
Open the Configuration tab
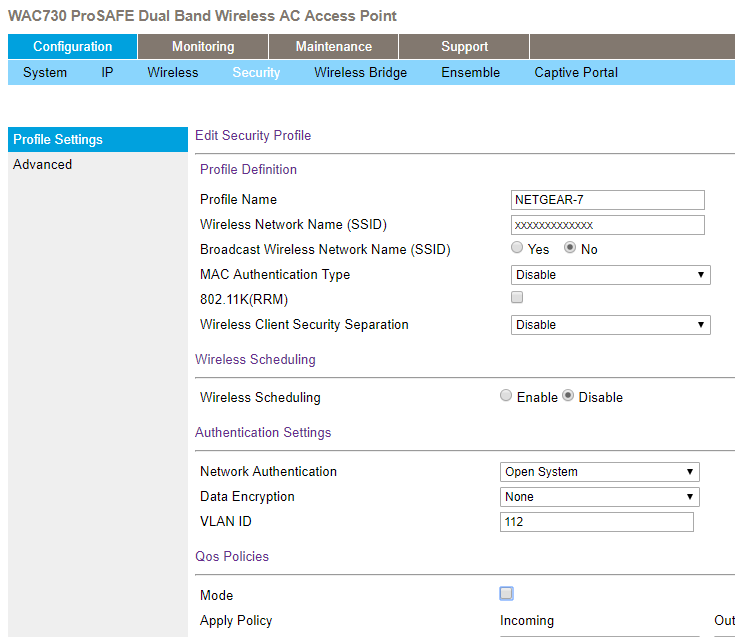(73, 46)
